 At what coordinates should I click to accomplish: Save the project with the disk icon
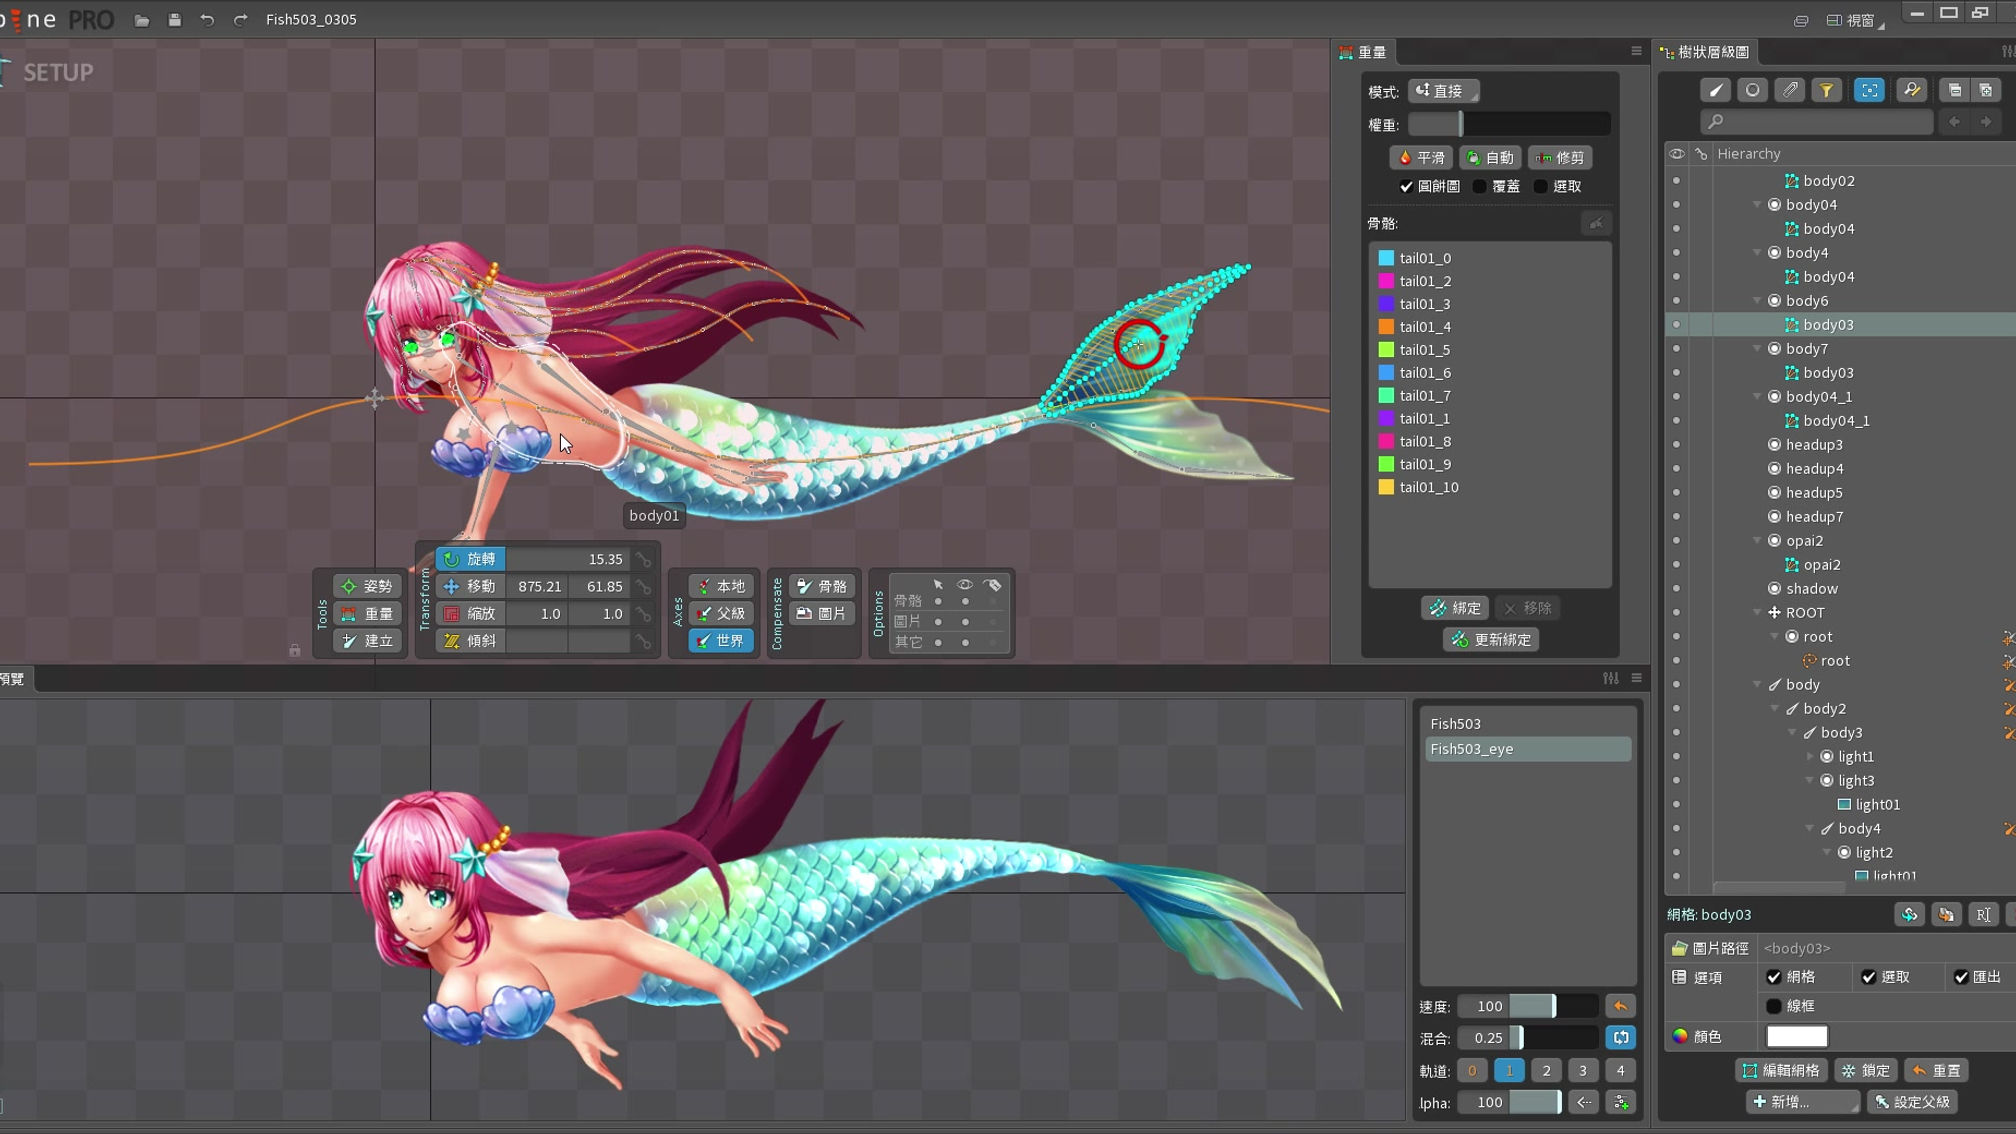pos(174,20)
